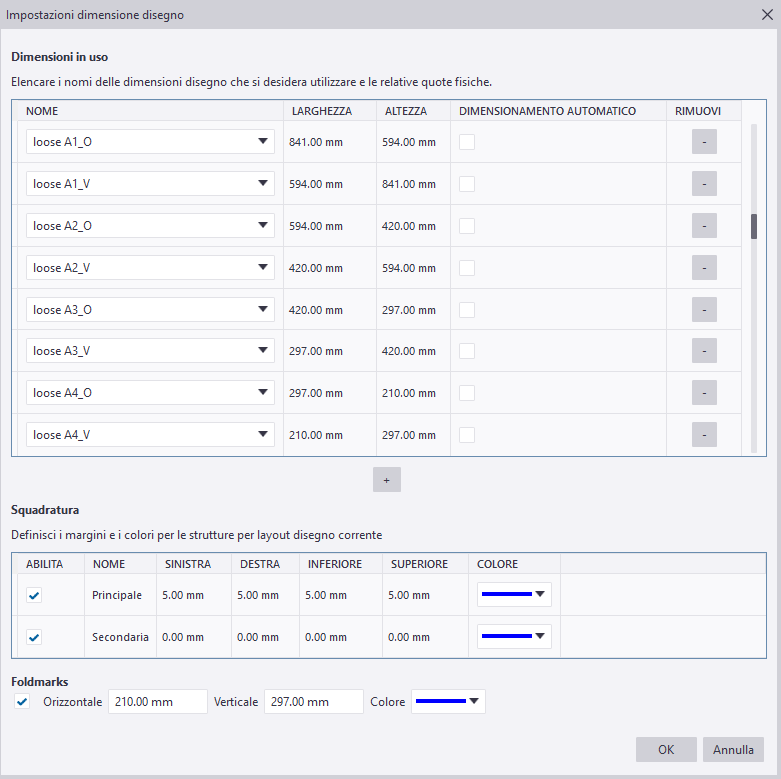Add a new drawing size with plus button
Viewport: 781px width, 779px height.
pos(386,480)
